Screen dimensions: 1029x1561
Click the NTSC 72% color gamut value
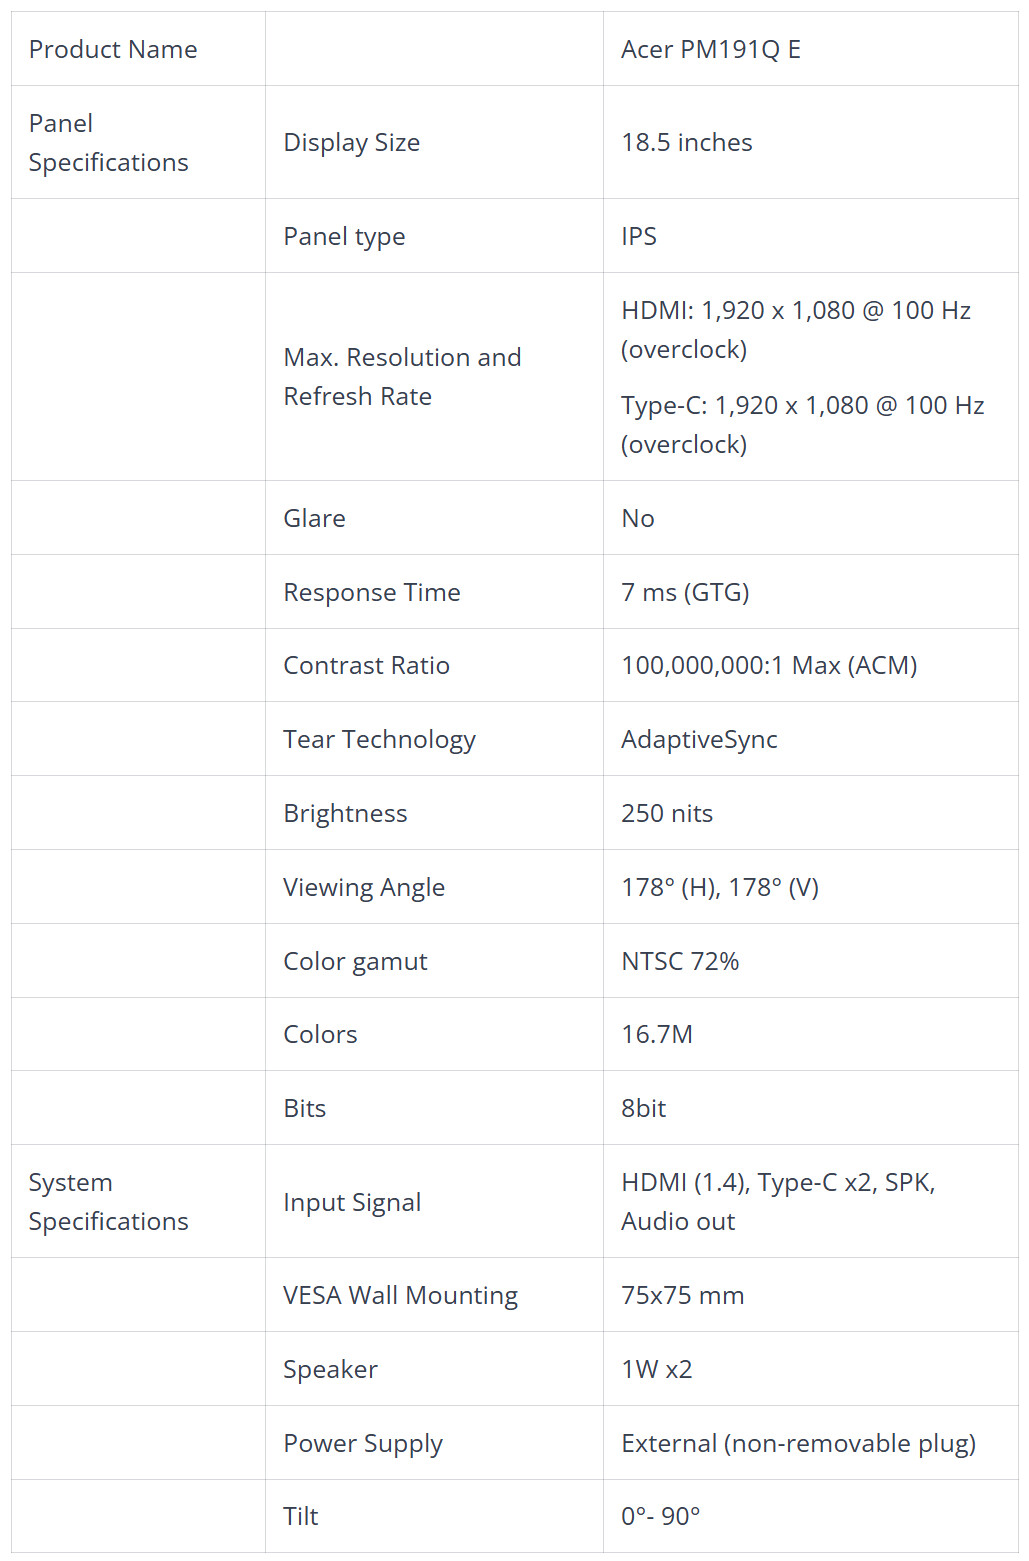680,961
